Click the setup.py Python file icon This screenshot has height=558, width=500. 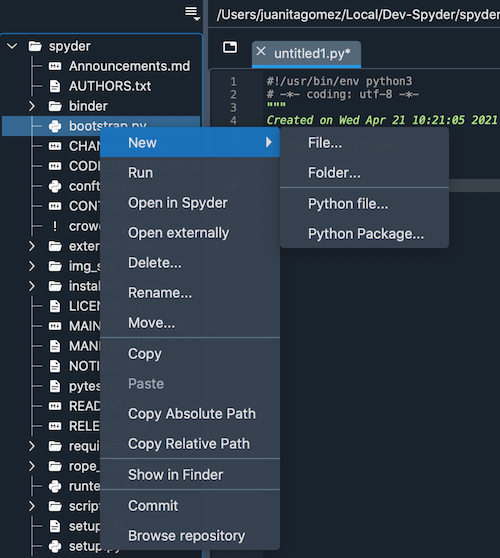tap(55, 546)
